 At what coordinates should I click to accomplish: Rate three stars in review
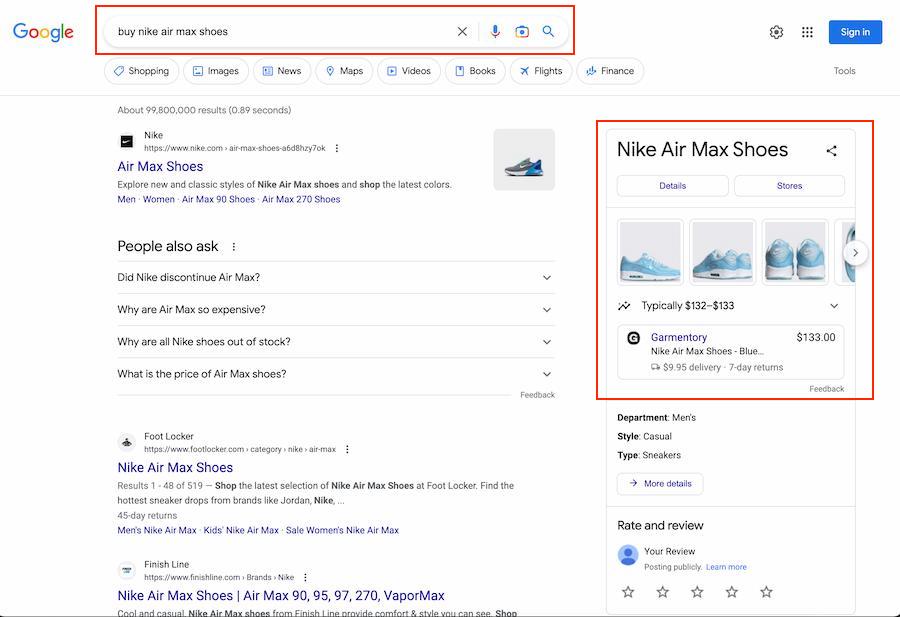click(x=697, y=592)
